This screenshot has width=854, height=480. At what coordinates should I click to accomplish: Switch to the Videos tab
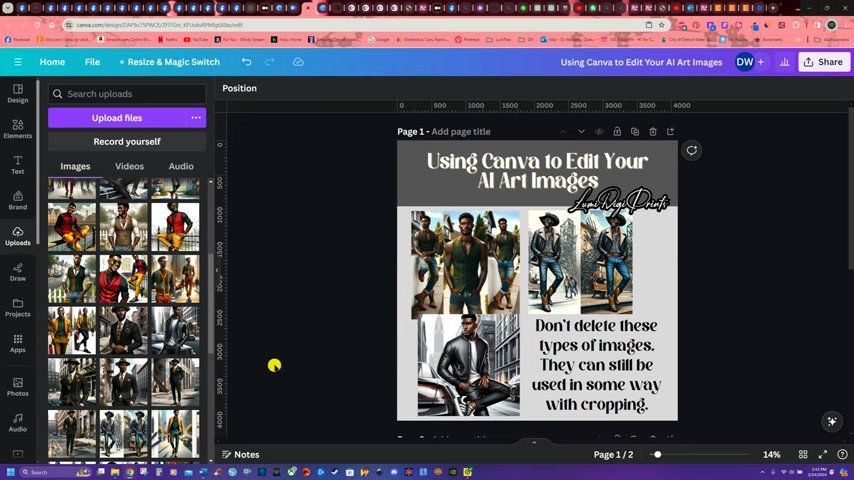click(129, 166)
